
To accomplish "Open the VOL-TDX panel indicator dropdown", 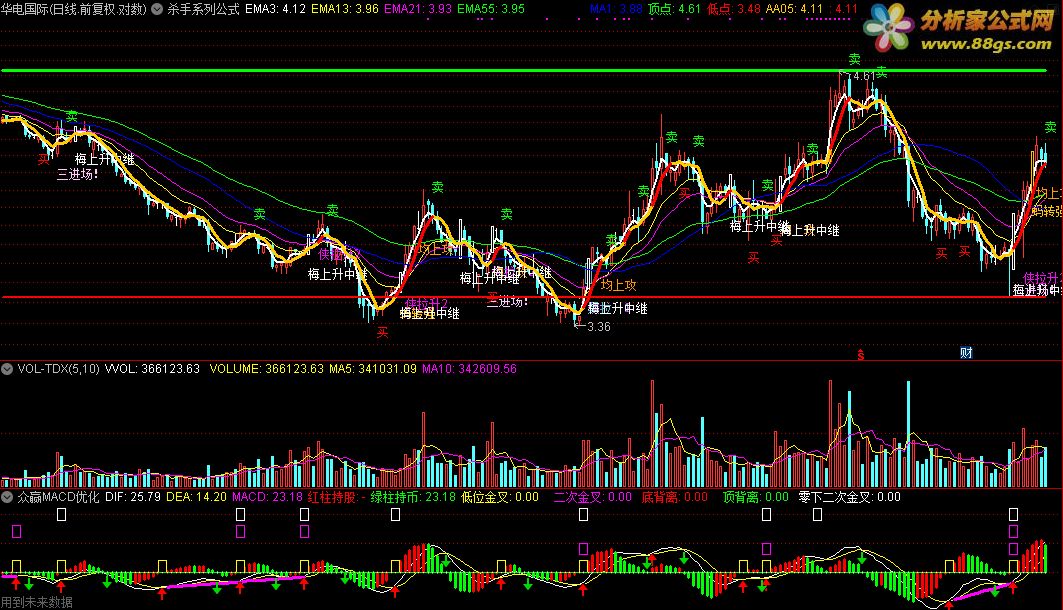I will (7, 369).
